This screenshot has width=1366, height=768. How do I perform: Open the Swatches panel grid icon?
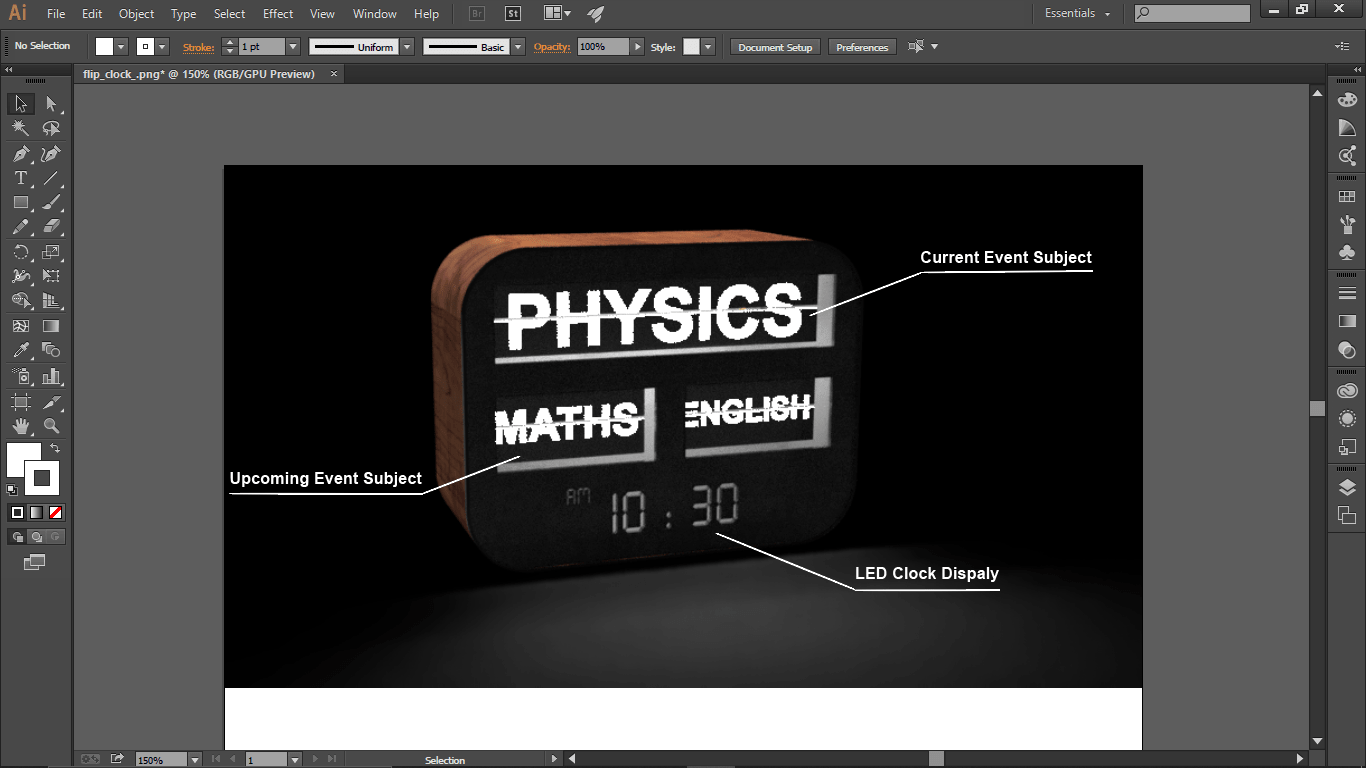coord(1347,198)
